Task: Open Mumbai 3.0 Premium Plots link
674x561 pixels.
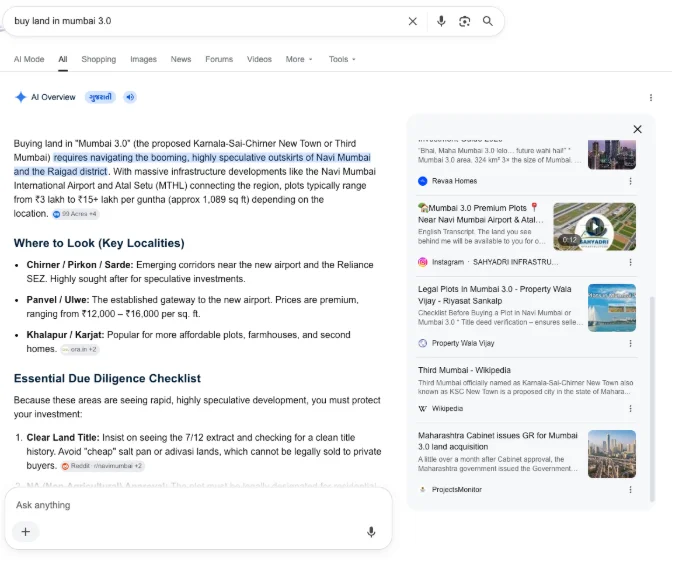Action: 480,214
